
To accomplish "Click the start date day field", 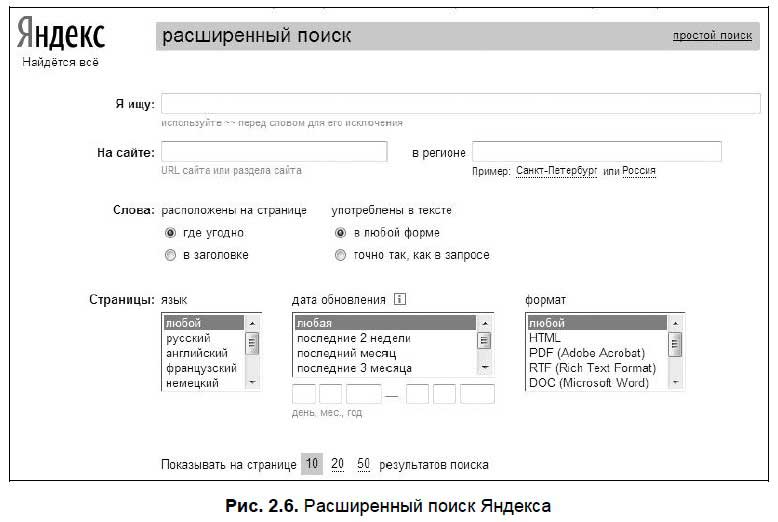I will click(304, 394).
